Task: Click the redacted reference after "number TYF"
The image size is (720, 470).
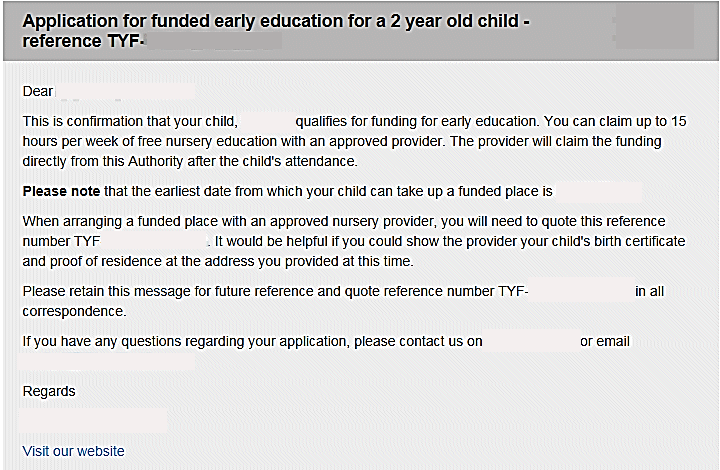Action: click(x=153, y=241)
